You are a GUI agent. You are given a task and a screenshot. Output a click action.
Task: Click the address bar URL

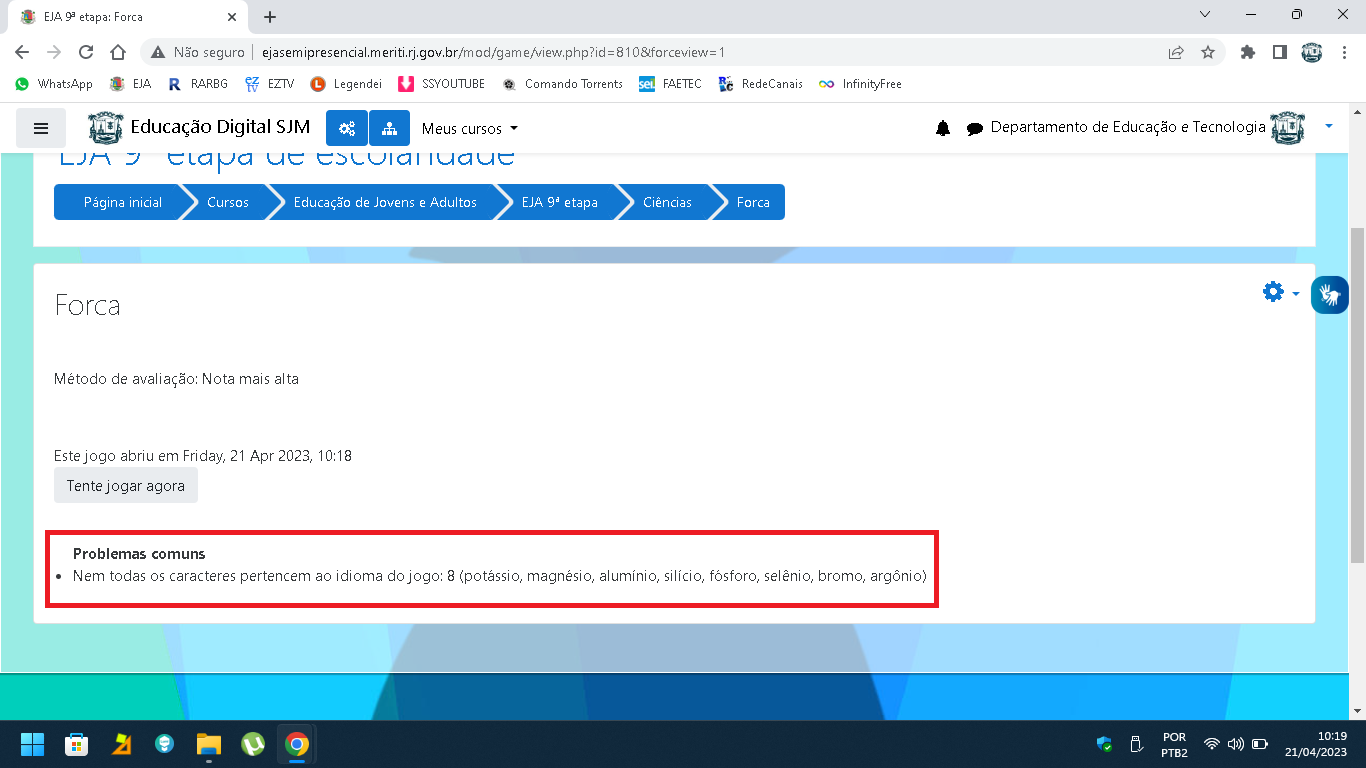(493, 52)
